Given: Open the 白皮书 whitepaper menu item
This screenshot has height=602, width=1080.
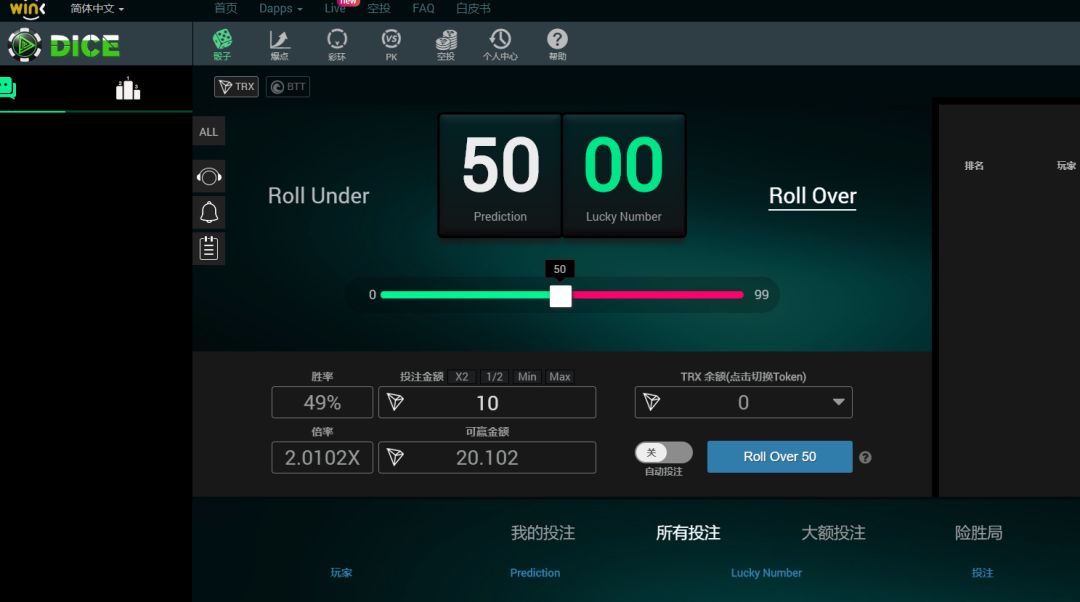Looking at the screenshot, I should tap(473, 8).
